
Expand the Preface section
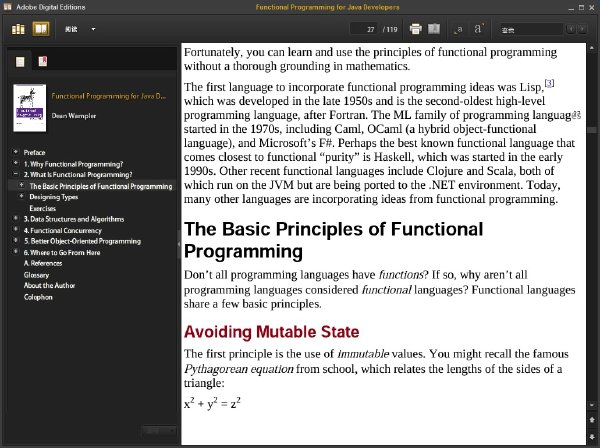pos(16,152)
